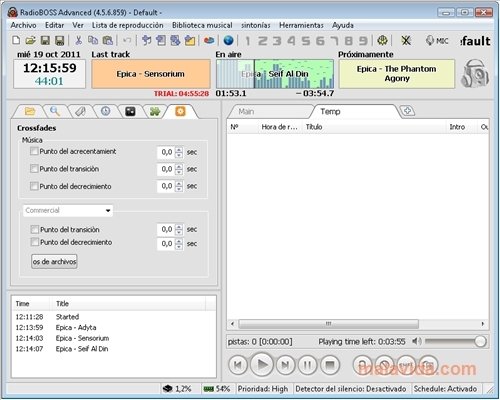The height and width of the screenshot is (400, 500).
Task: Open the clock scheduler tab
Action: click(105, 111)
